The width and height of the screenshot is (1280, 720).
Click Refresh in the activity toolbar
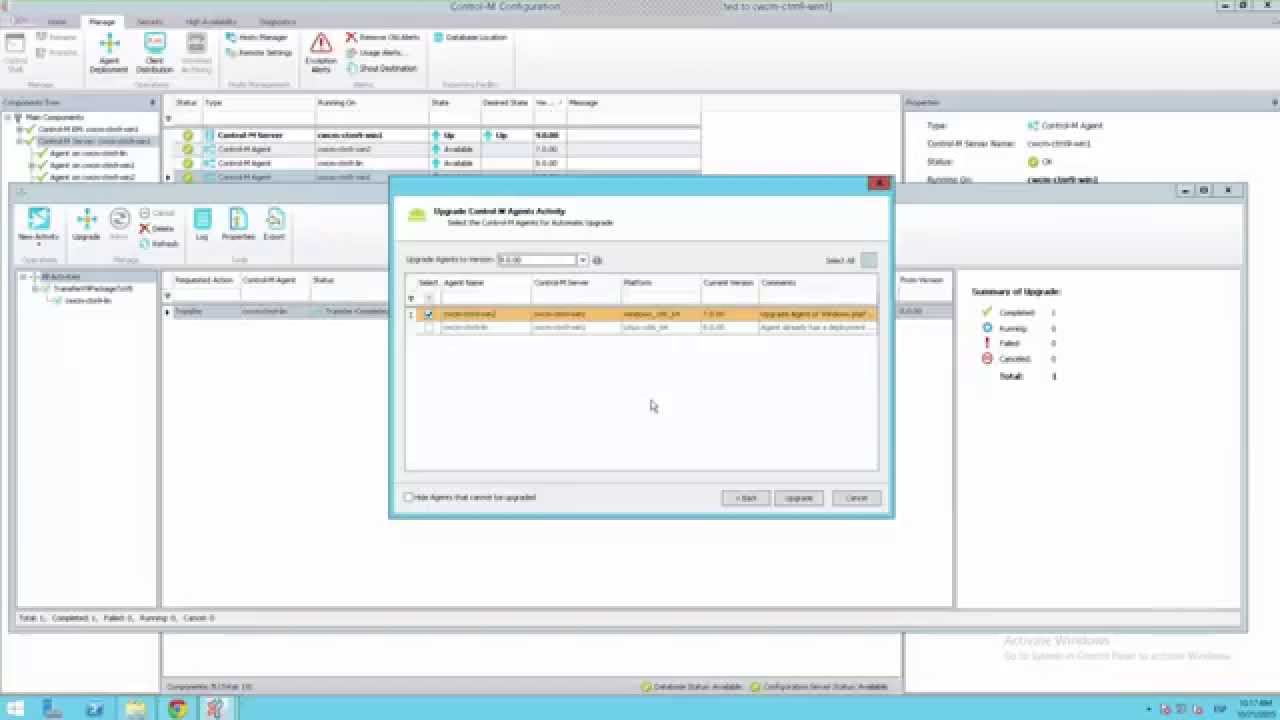[x=159, y=243]
